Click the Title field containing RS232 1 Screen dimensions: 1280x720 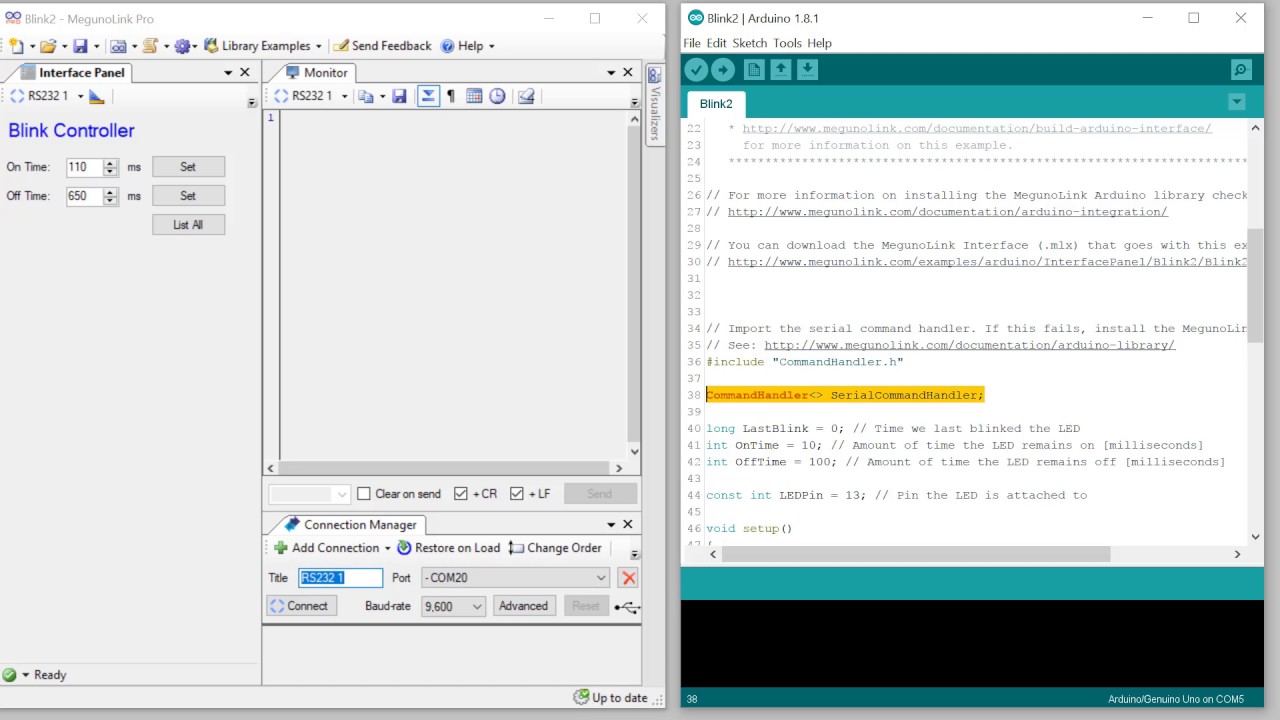pos(340,577)
